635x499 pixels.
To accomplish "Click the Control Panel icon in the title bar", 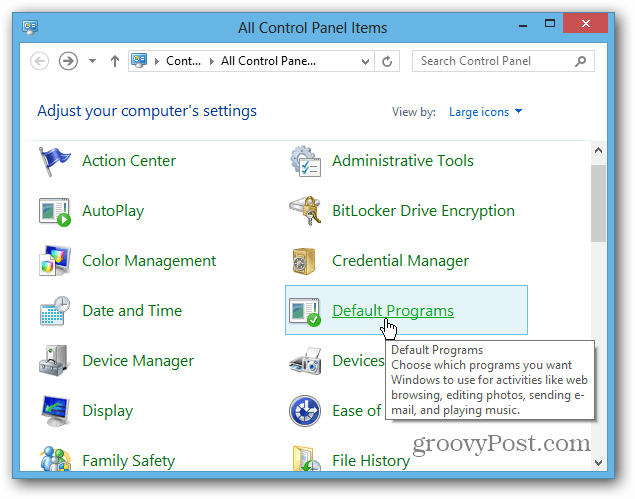I will coord(30,27).
